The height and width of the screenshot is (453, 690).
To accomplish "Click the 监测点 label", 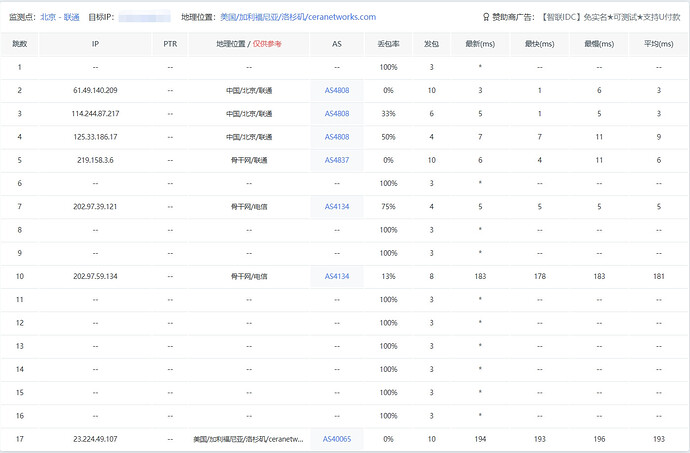I will pyautogui.click(x=22, y=17).
